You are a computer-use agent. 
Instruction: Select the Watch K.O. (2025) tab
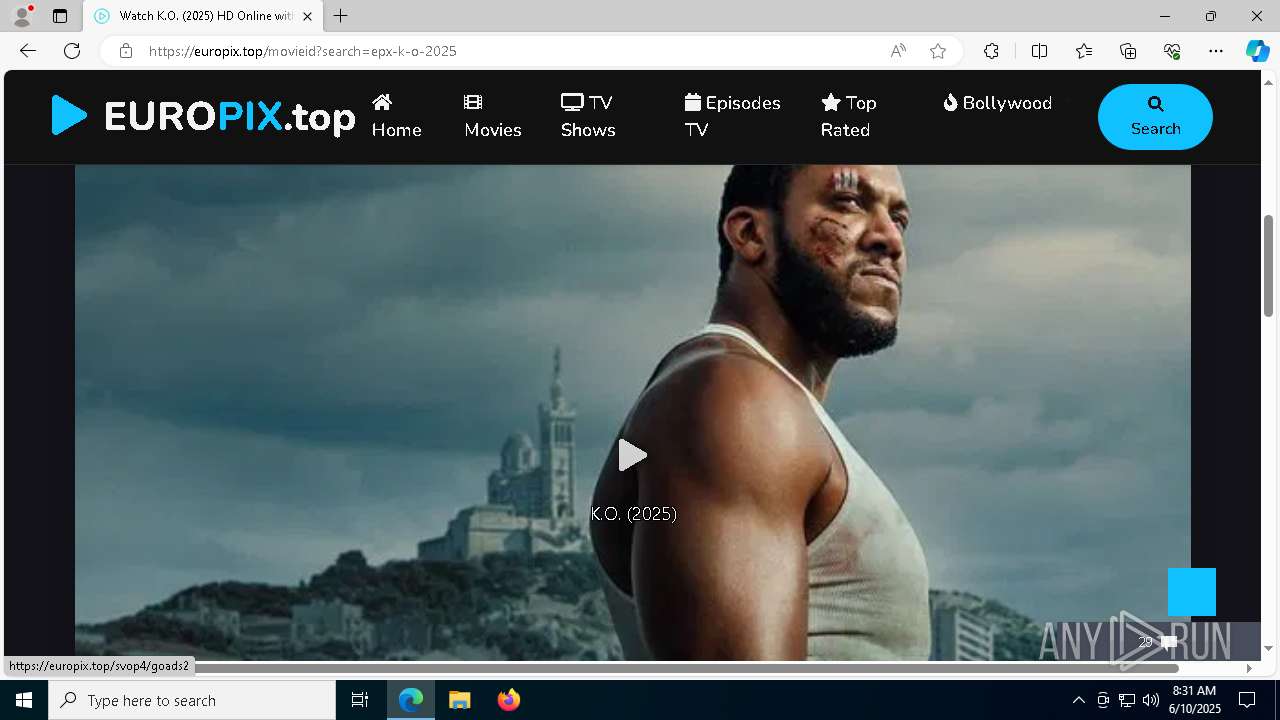205,16
